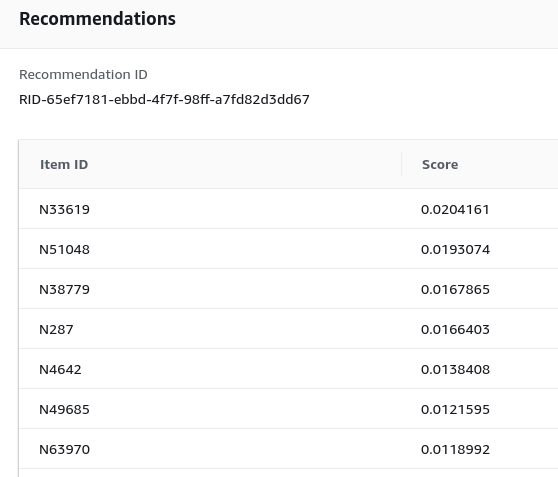558x477 pixels.
Task: Click the Recommendations panel heading
Action: [x=97, y=19]
